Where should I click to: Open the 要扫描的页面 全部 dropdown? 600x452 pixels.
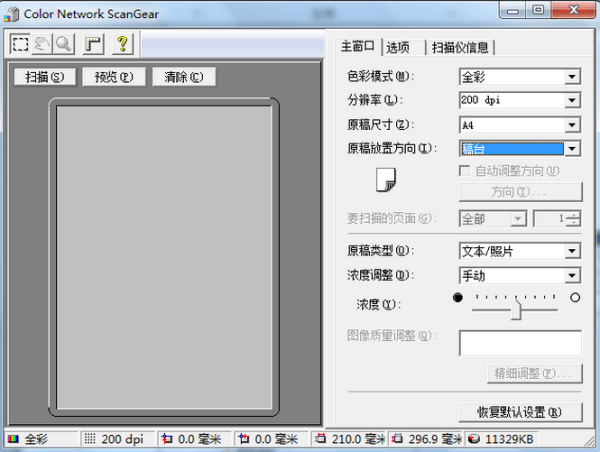point(518,219)
